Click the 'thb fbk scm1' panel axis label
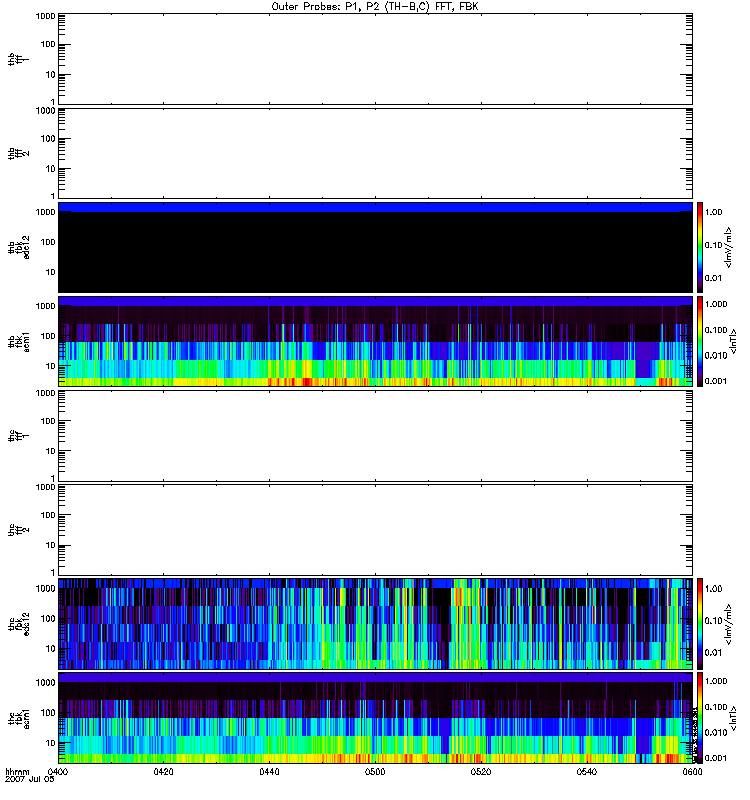Screen dimensions: 750x800 click(18, 341)
